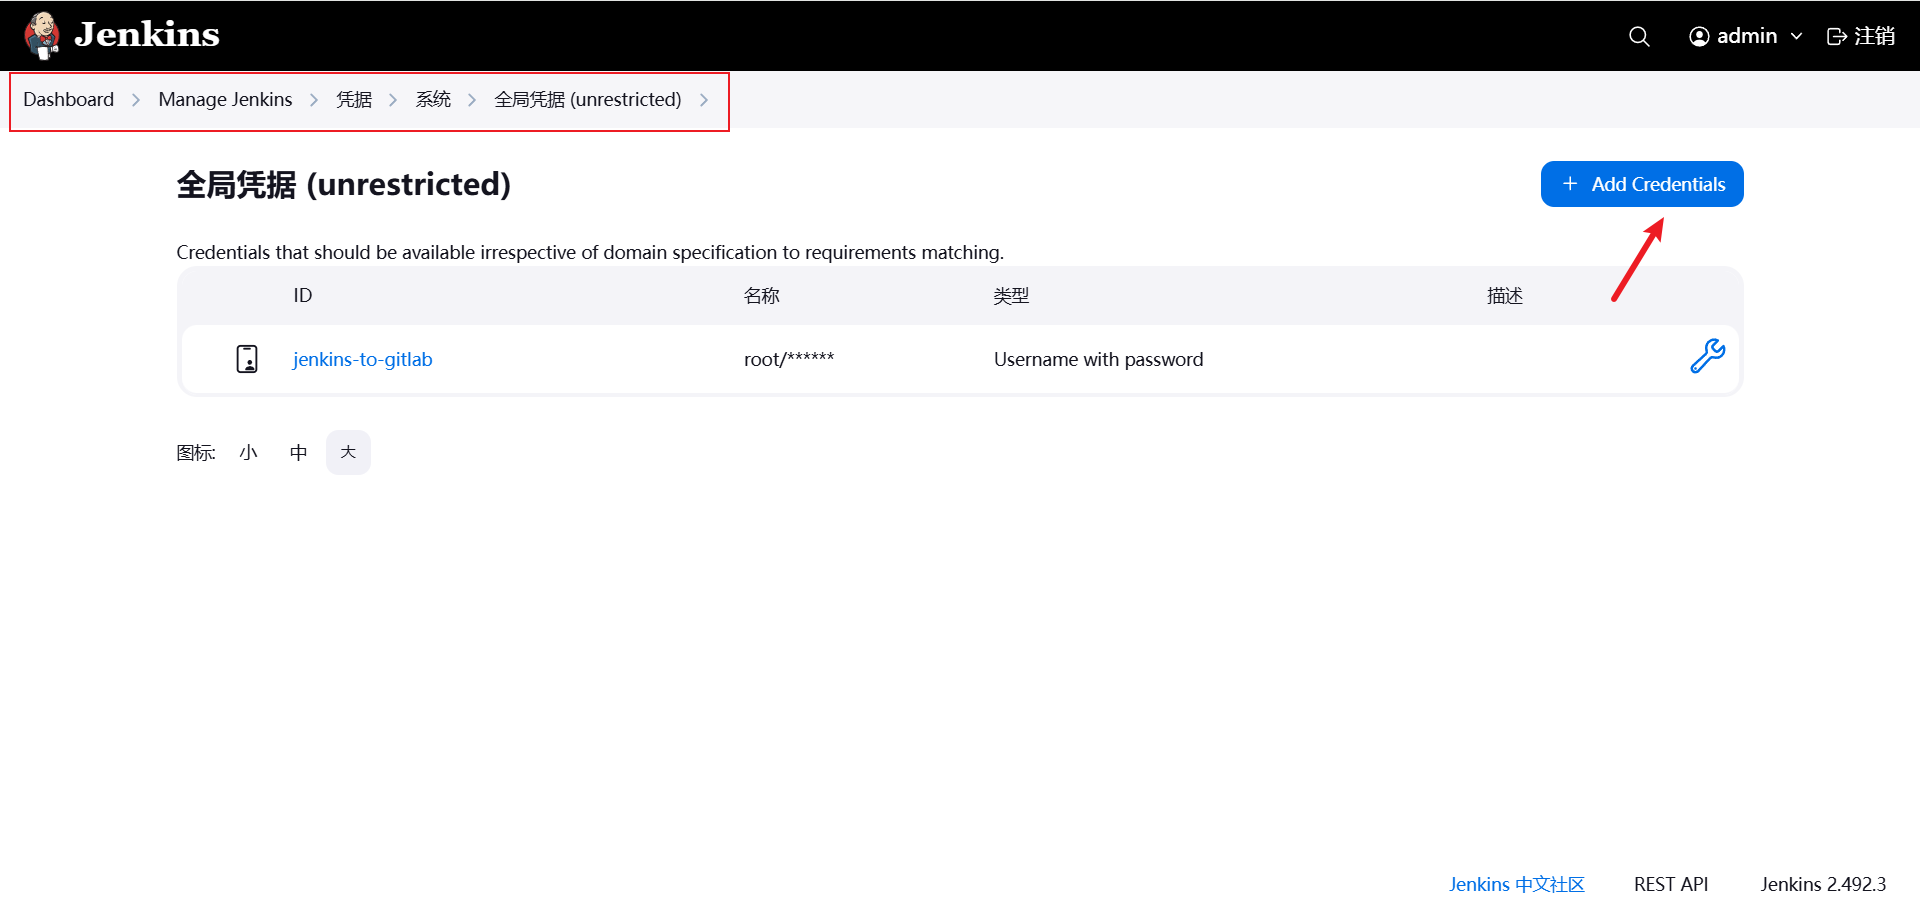Select small icon size 小
The width and height of the screenshot is (1920, 922).
click(249, 453)
